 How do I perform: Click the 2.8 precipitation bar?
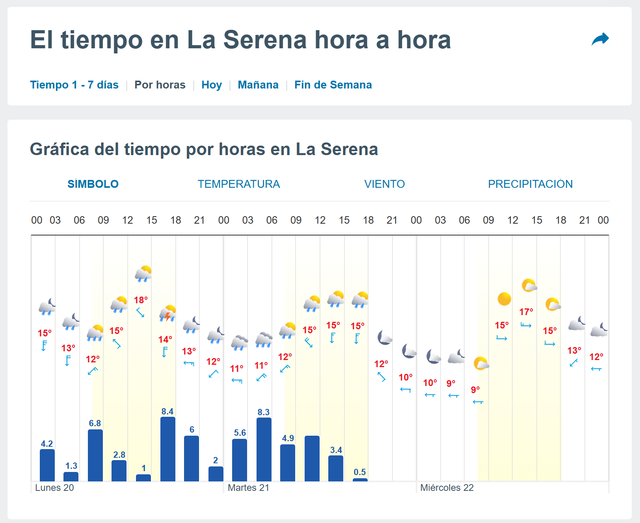click(119, 471)
